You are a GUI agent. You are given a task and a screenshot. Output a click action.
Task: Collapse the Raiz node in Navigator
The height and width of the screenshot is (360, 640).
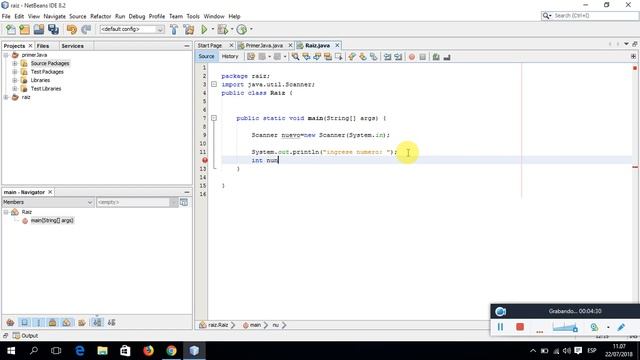(6, 212)
